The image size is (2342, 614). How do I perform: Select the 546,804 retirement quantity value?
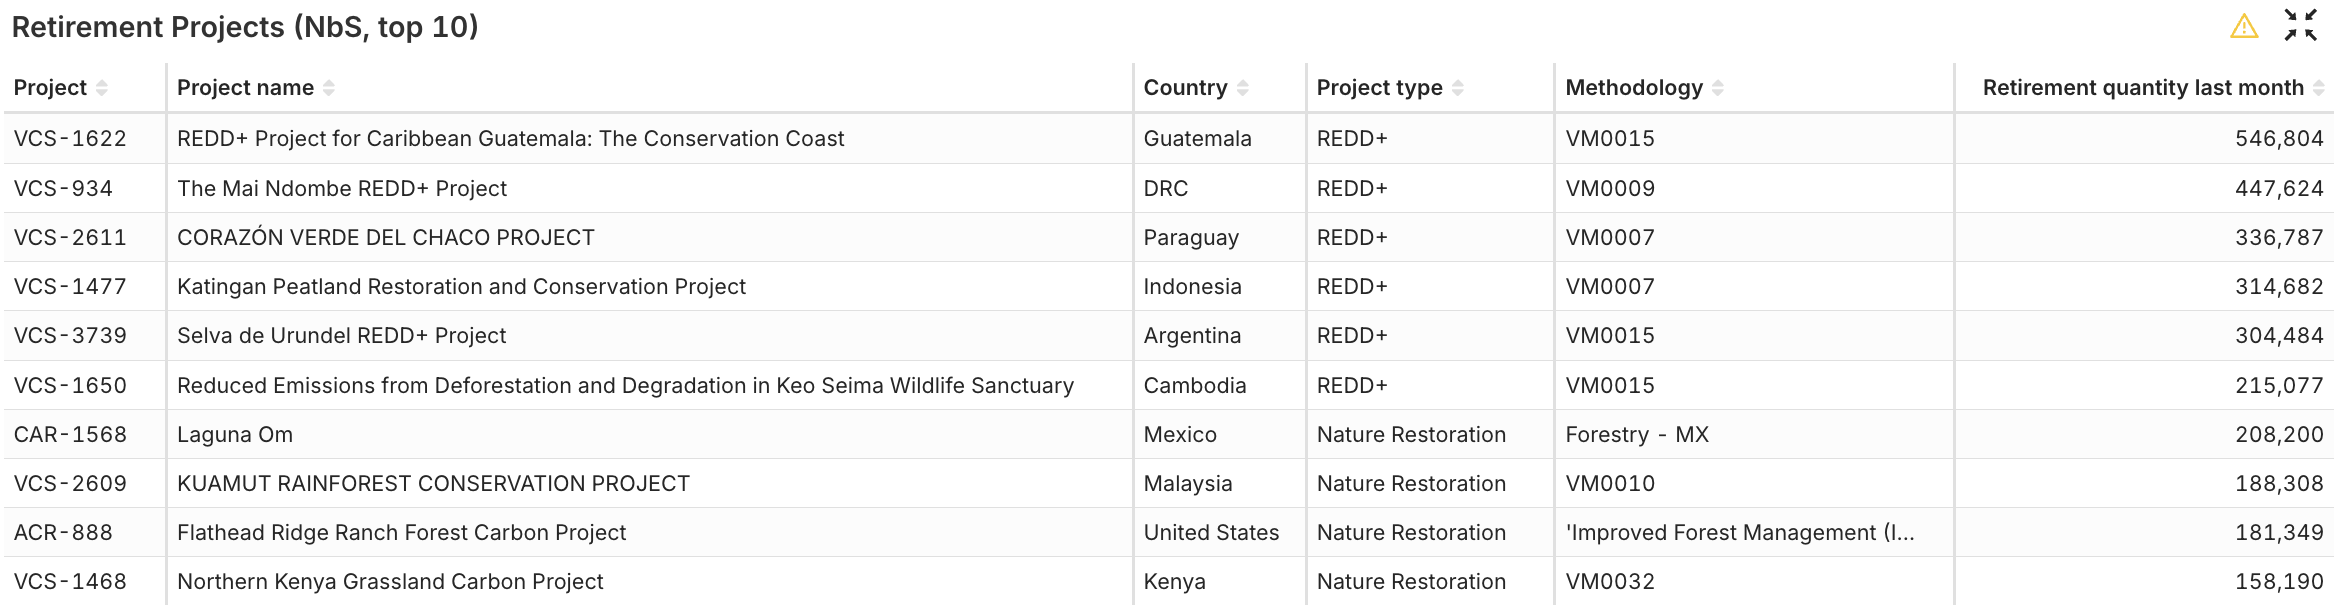pos(2279,138)
